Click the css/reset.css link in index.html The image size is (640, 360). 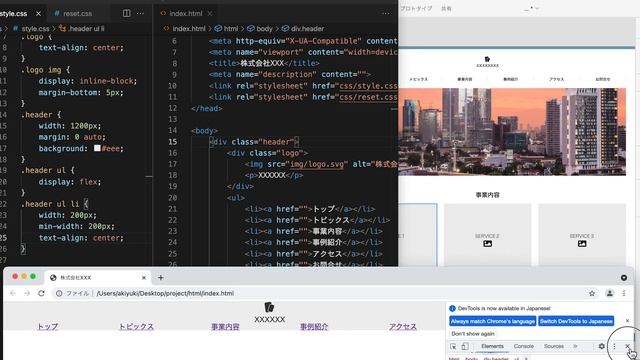[x=368, y=97]
